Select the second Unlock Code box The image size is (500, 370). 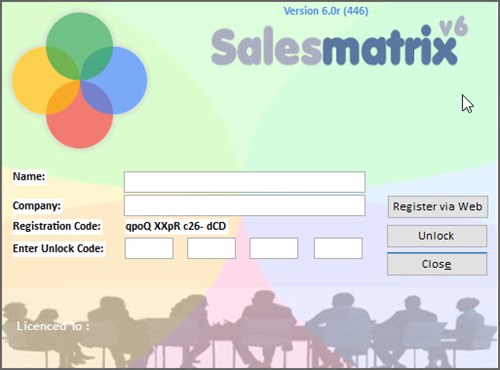tap(211, 248)
